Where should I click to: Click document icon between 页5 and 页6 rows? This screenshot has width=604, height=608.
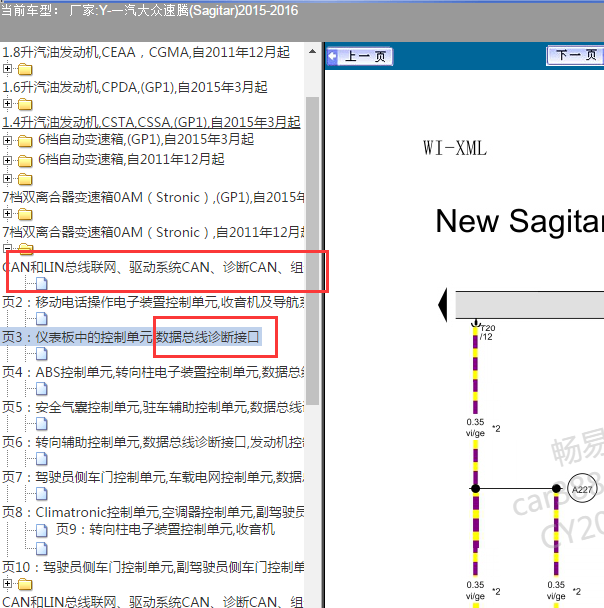41,424
